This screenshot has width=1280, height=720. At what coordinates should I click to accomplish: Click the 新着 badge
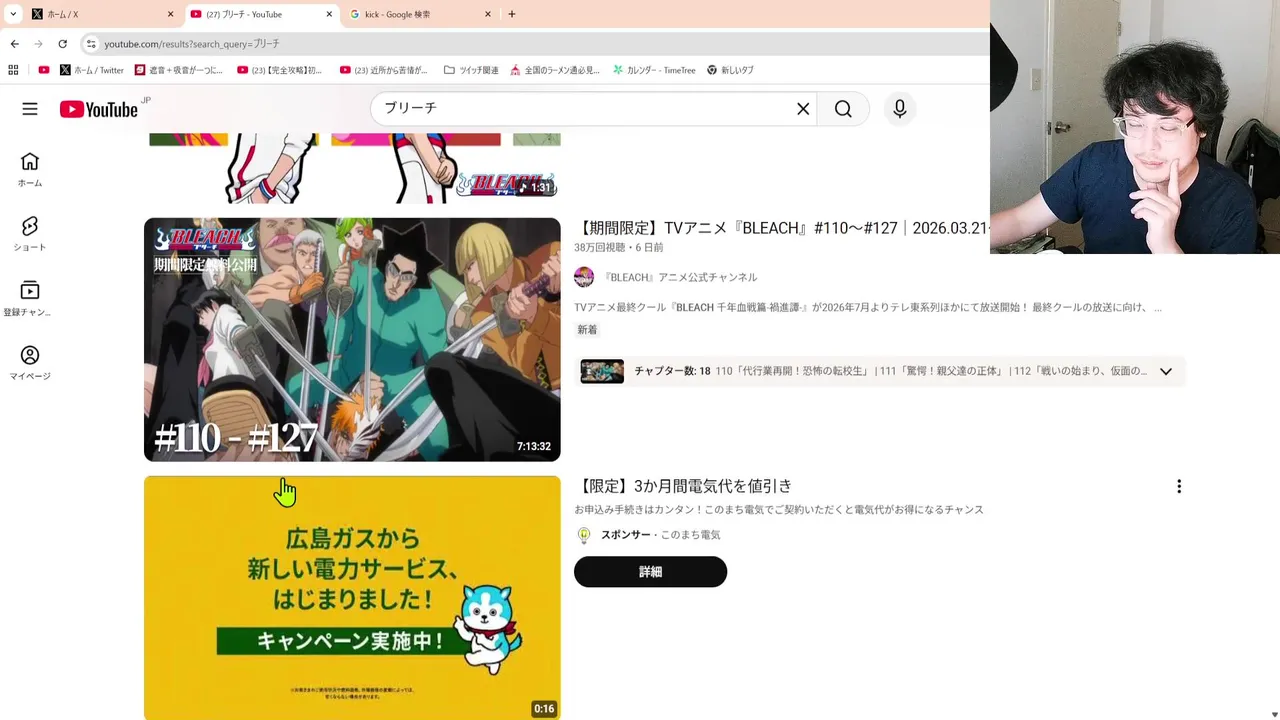587,329
